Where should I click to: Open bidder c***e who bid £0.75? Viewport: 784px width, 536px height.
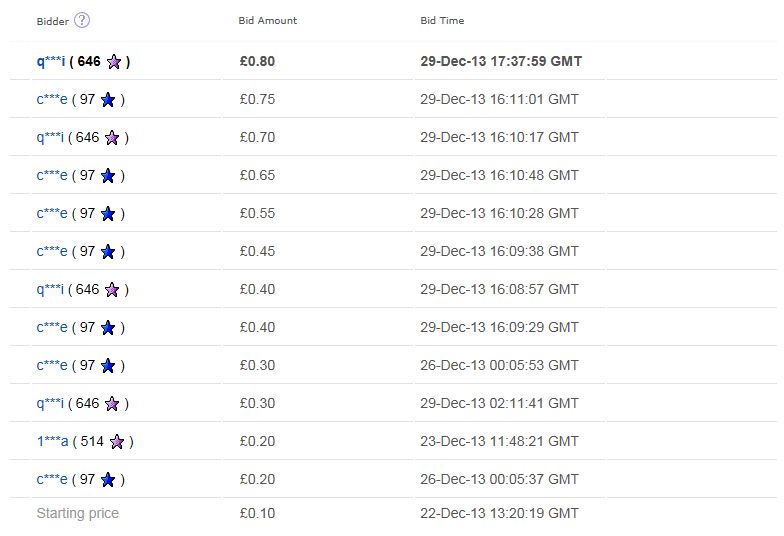tap(52, 99)
